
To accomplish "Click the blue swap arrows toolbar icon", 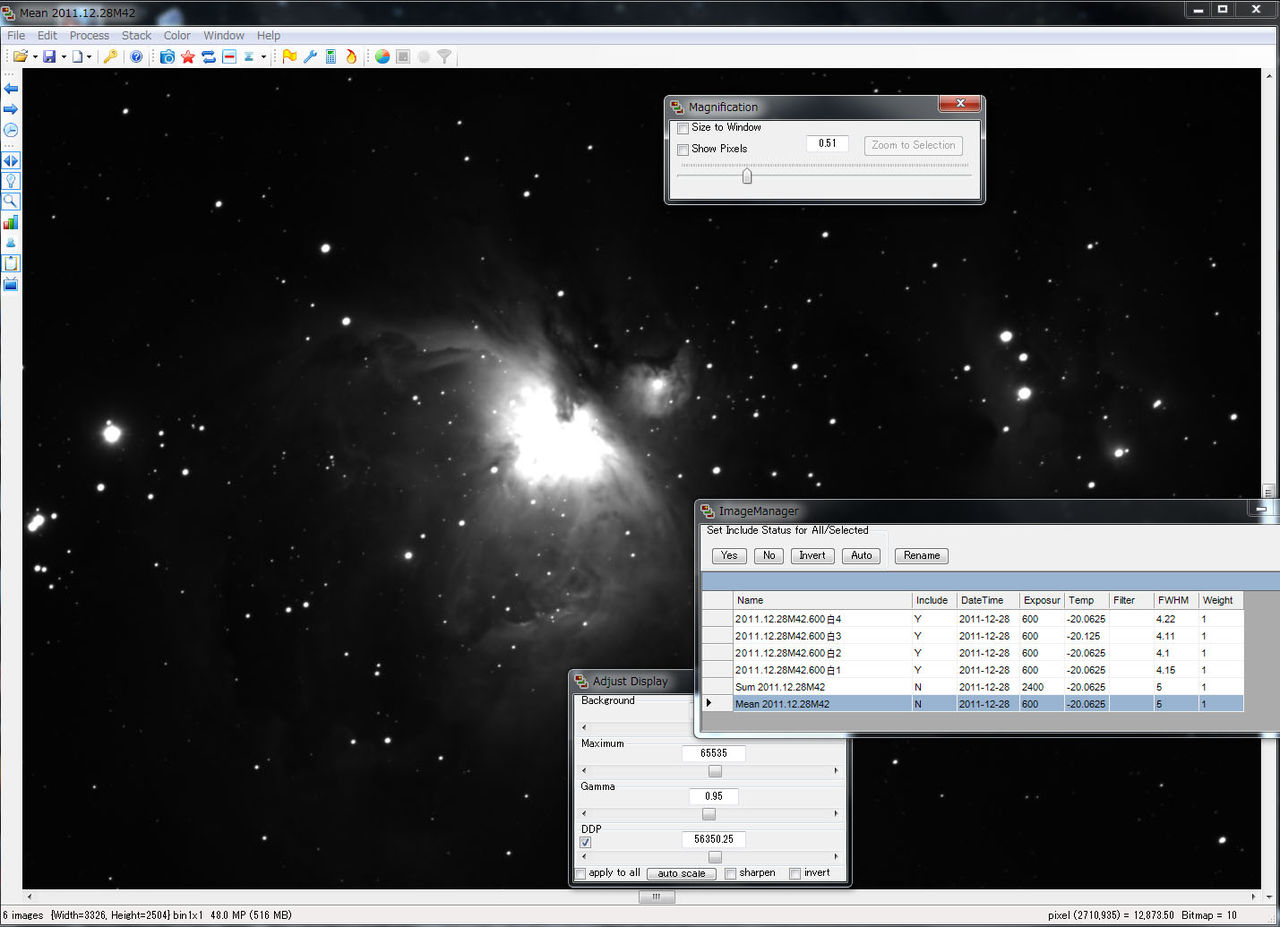I will point(209,57).
